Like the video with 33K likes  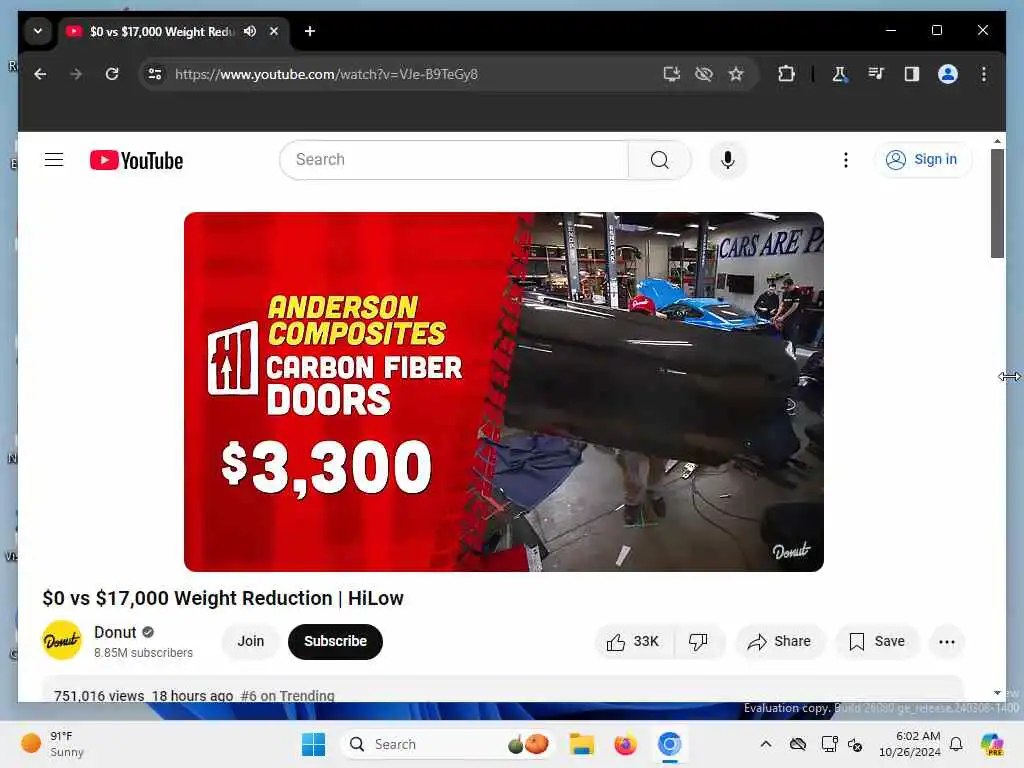632,642
